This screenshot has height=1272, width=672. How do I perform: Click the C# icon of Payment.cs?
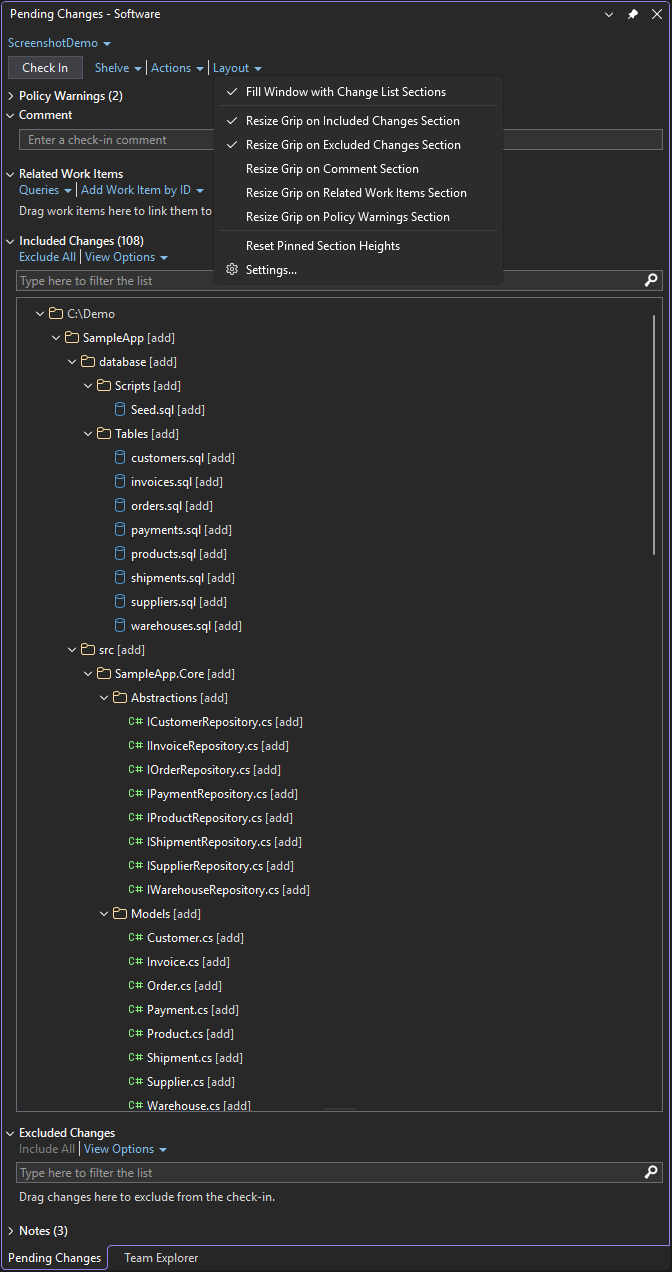(x=135, y=1010)
